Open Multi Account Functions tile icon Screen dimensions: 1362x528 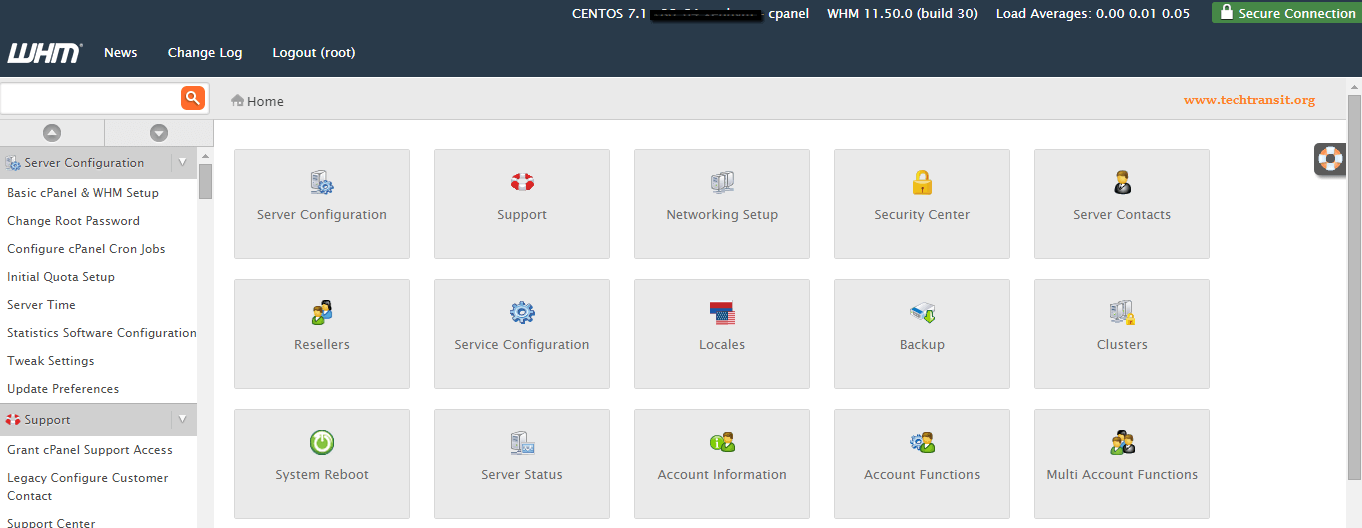1122,442
